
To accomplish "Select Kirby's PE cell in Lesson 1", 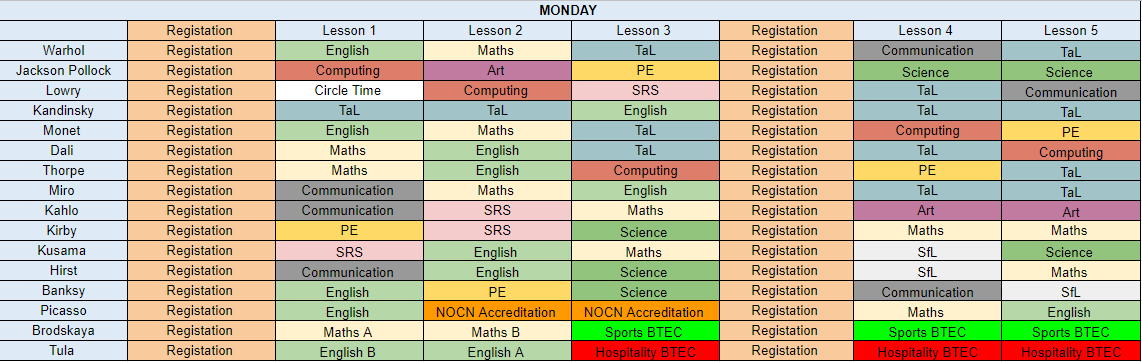I will point(350,231).
